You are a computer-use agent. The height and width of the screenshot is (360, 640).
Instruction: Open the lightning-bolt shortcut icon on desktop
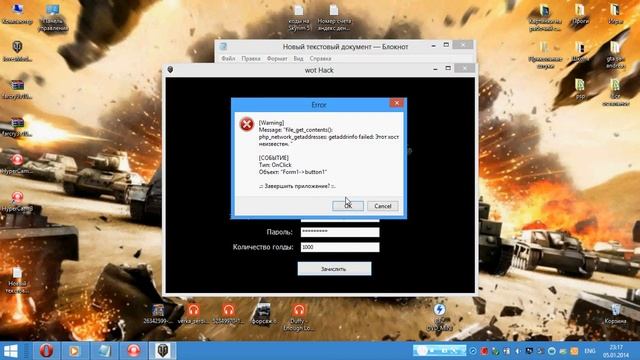[x=440, y=316]
